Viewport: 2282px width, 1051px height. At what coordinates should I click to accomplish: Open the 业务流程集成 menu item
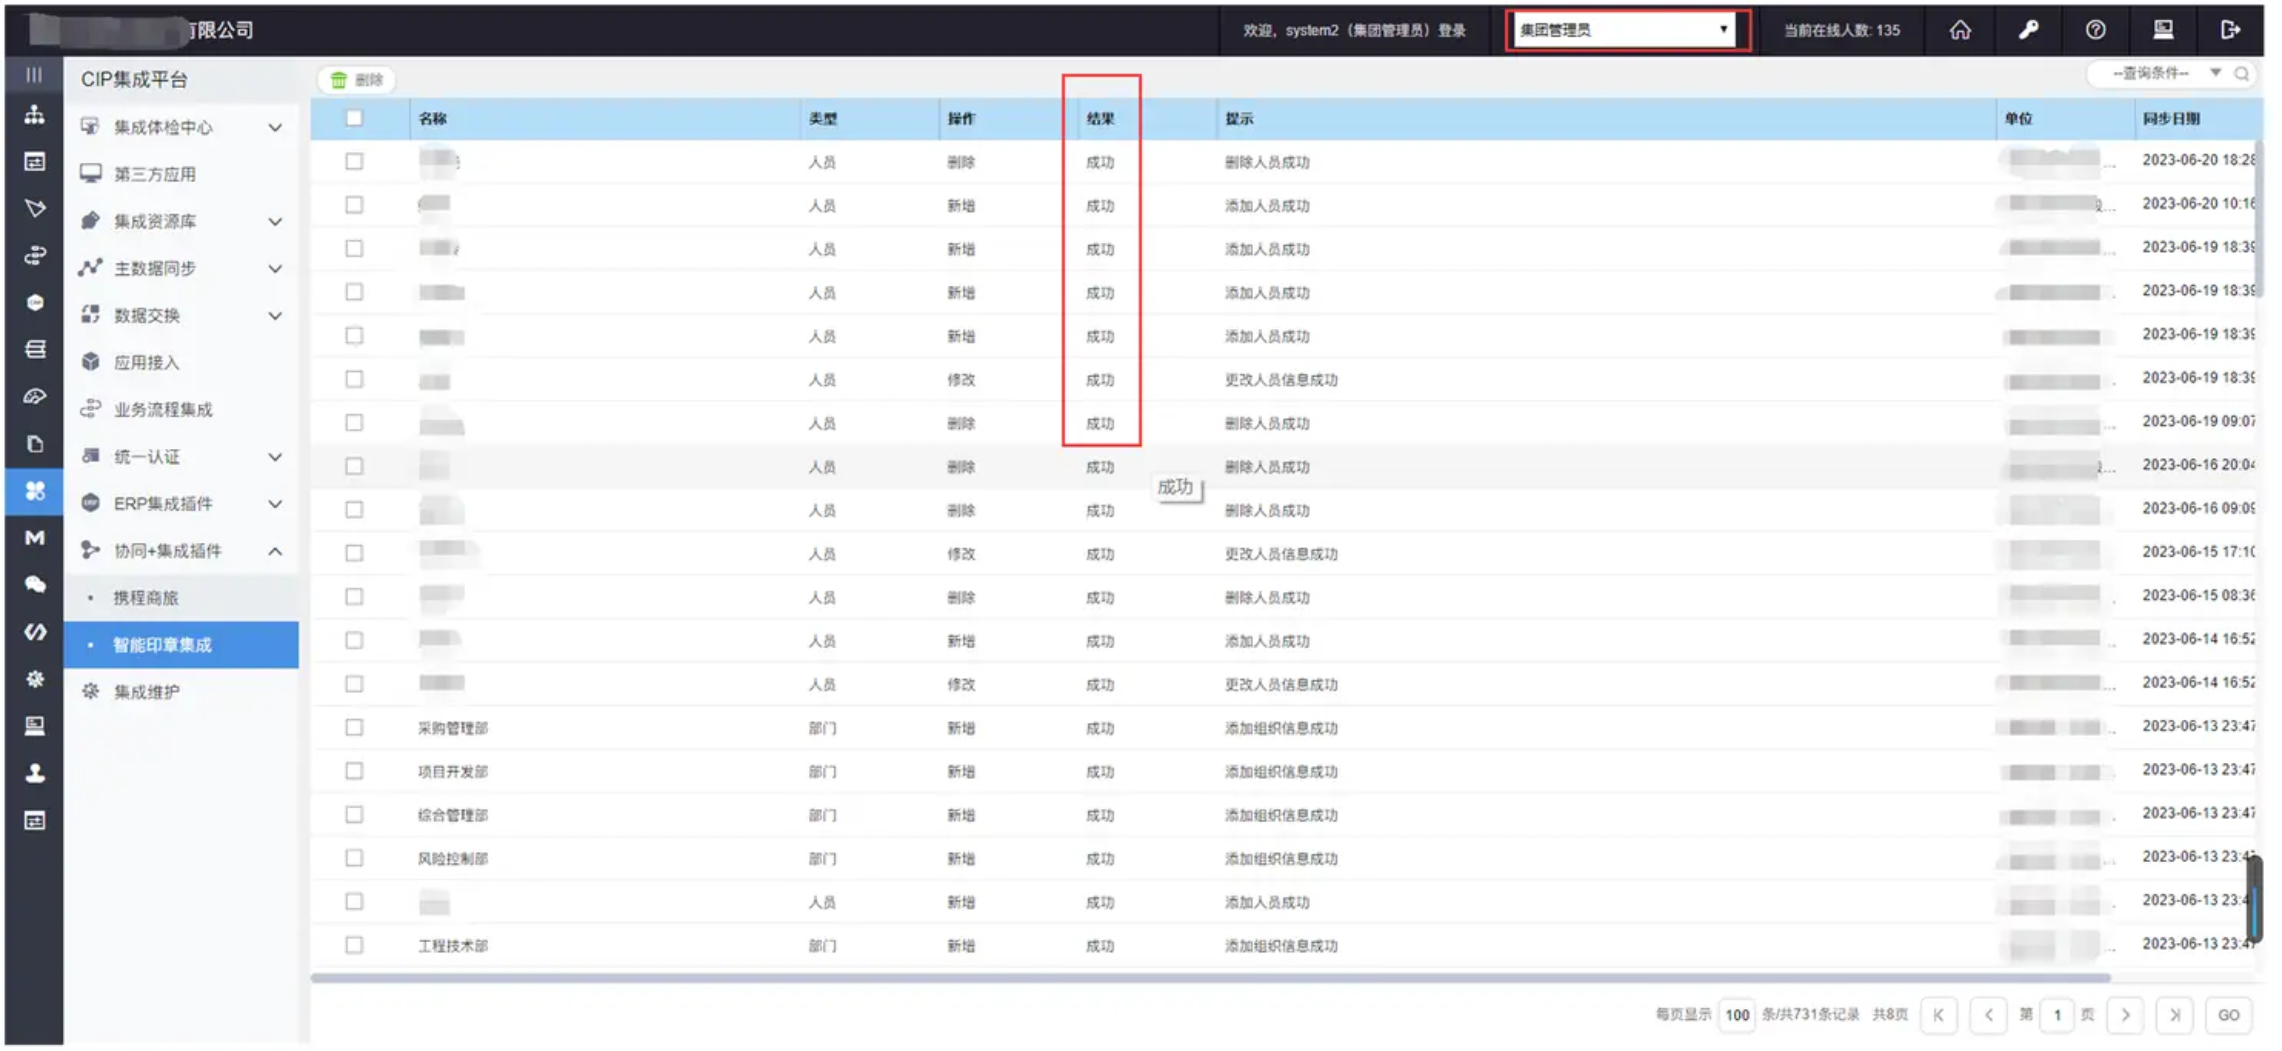click(181, 409)
